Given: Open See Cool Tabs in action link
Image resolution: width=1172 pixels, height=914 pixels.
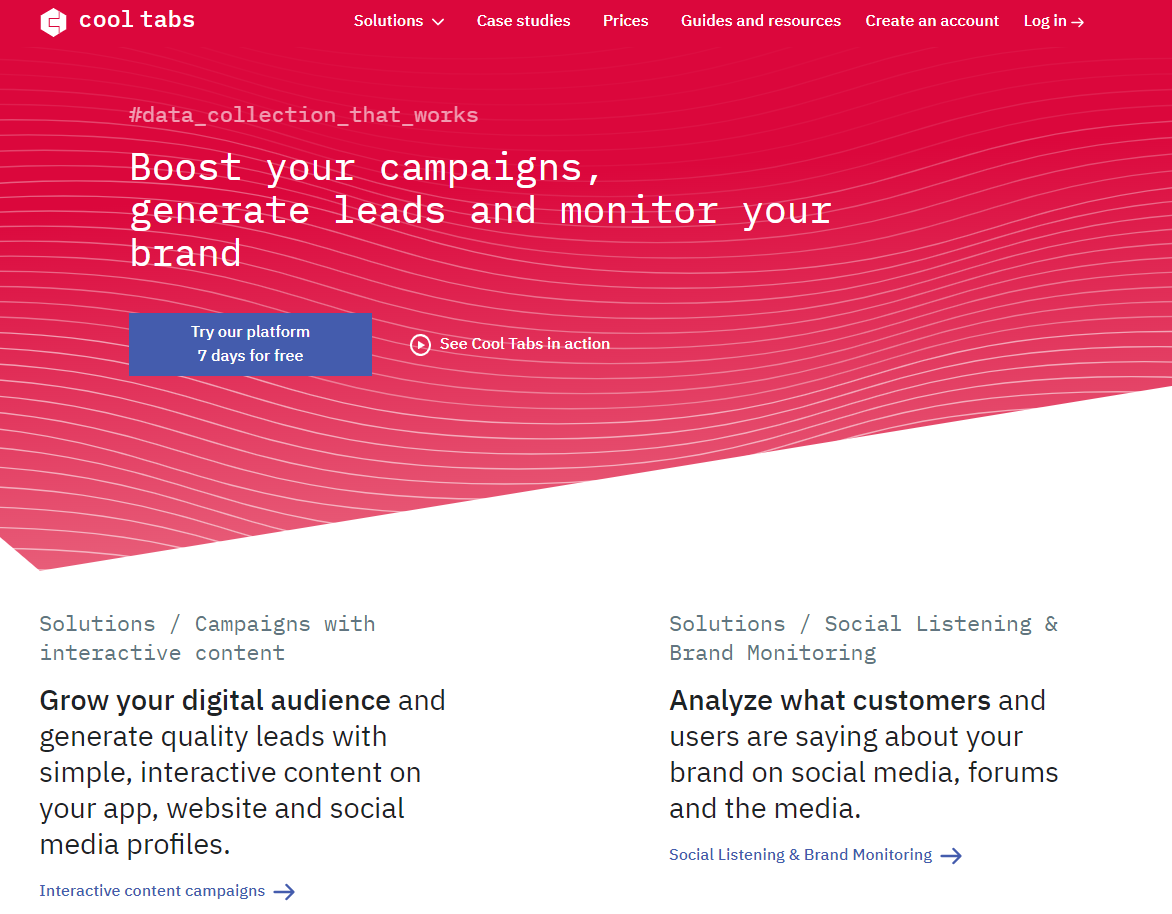Looking at the screenshot, I should click(x=524, y=344).
